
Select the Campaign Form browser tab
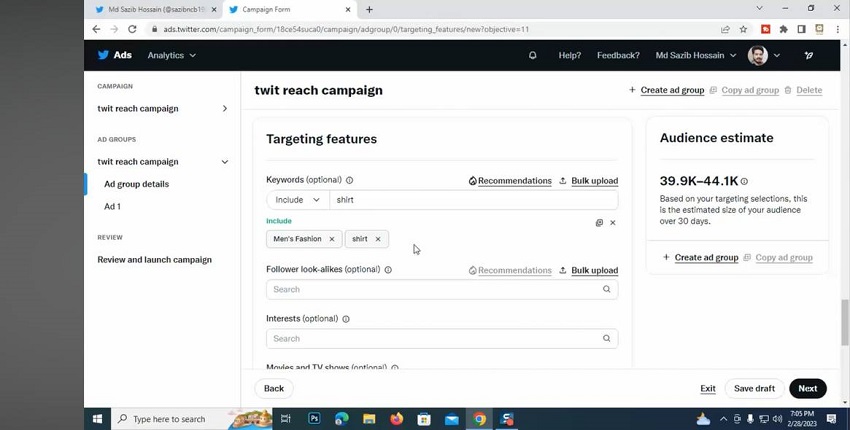tap(290, 10)
